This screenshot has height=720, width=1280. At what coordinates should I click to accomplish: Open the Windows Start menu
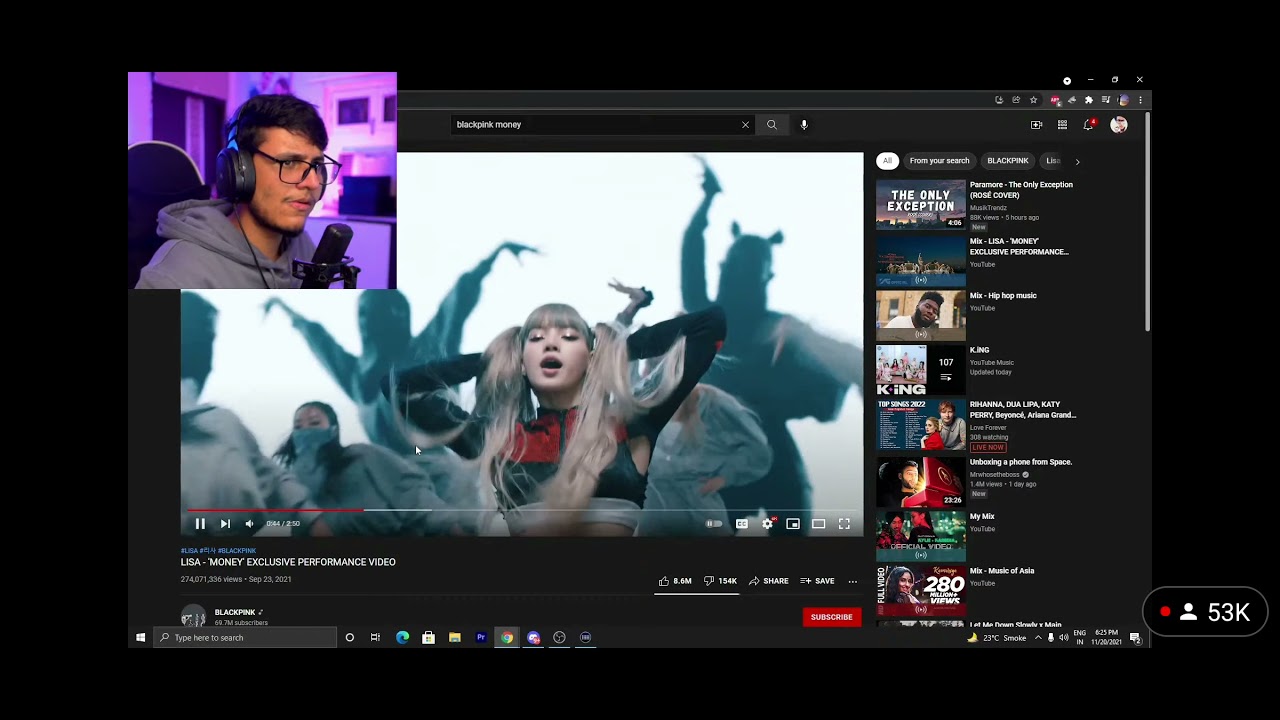tap(140, 637)
